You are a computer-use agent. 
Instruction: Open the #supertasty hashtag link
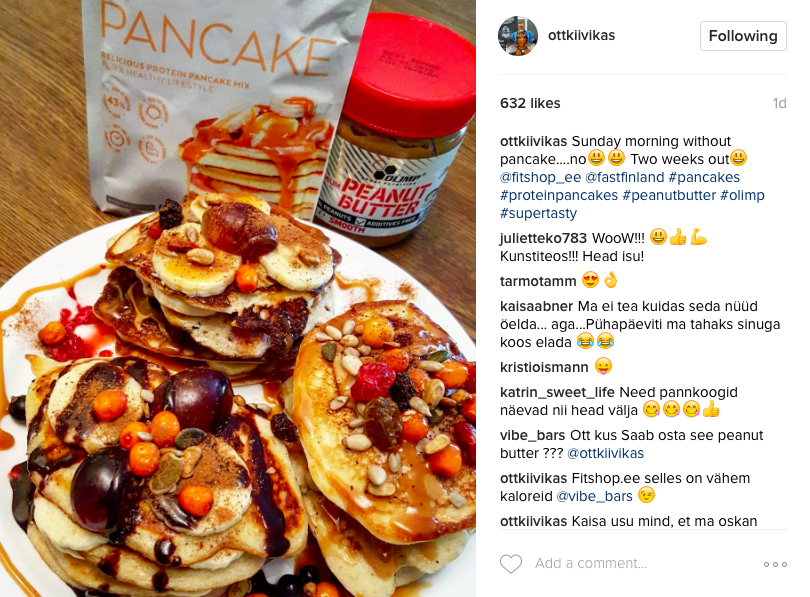click(x=538, y=213)
